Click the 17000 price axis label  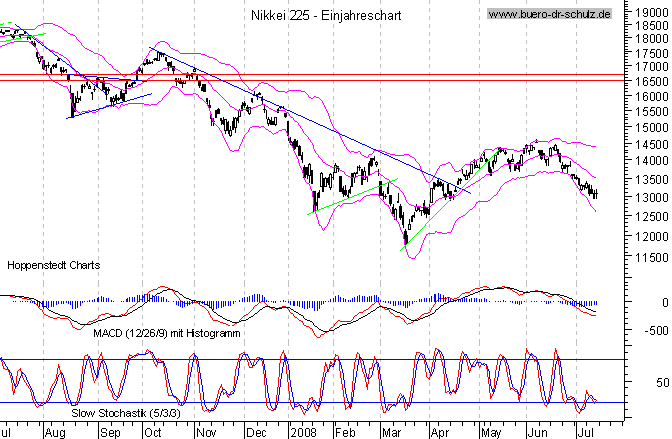click(x=652, y=67)
